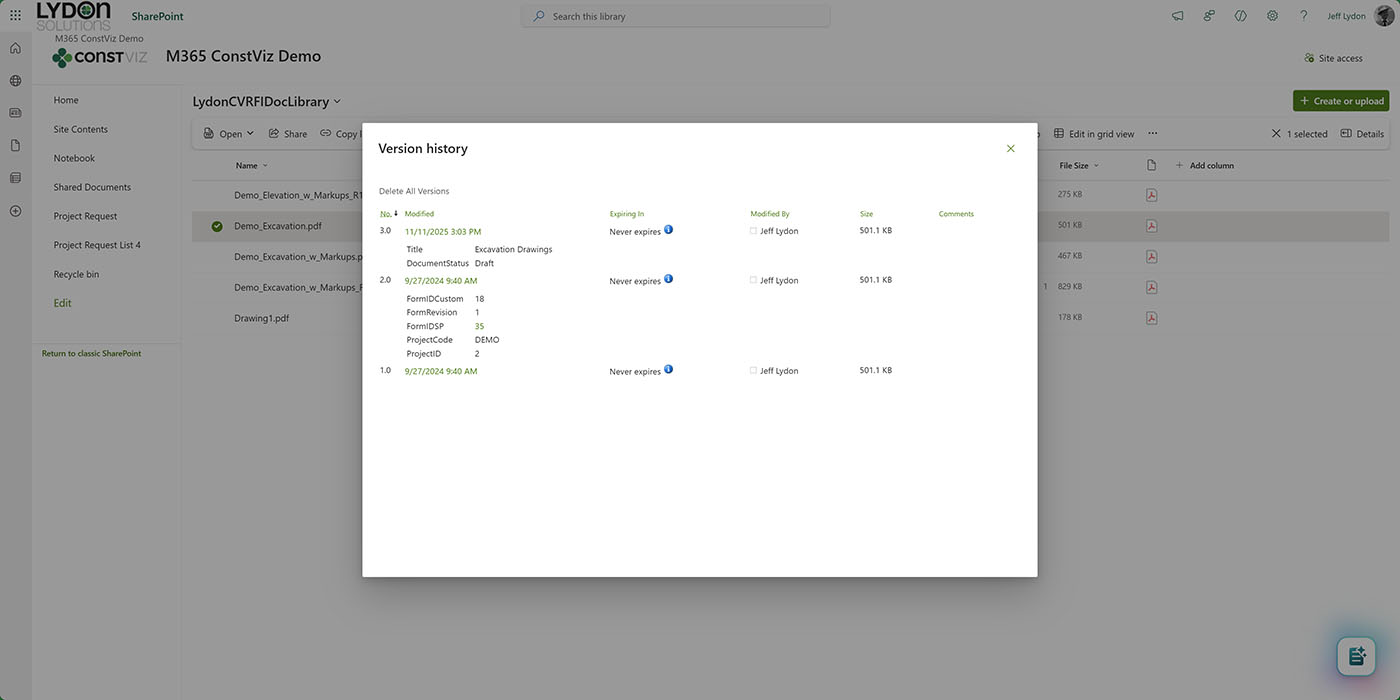Click Delete All Versions link

point(413,191)
